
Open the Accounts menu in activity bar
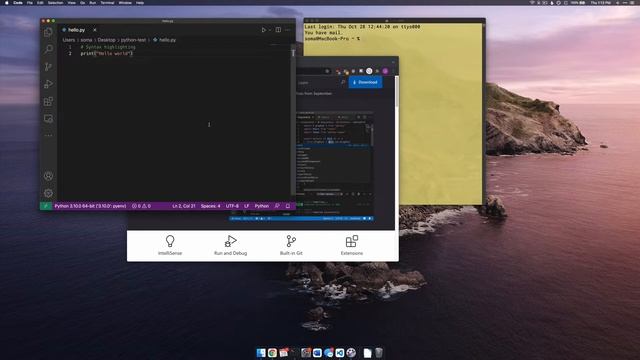[48, 176]
